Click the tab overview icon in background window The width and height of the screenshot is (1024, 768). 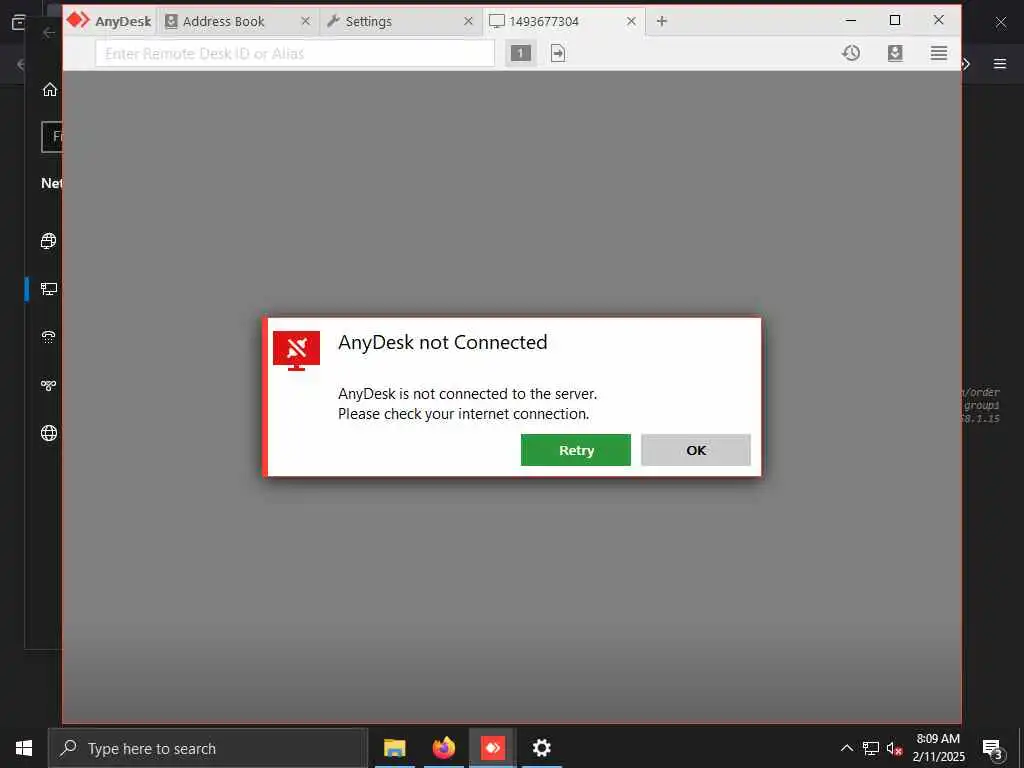pos(18,22)
